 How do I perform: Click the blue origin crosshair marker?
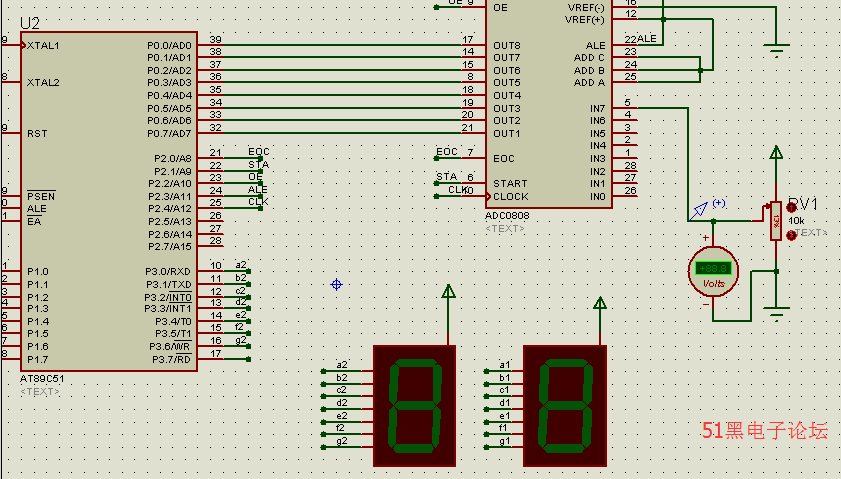pyautogui.click(x=336, y=284)
